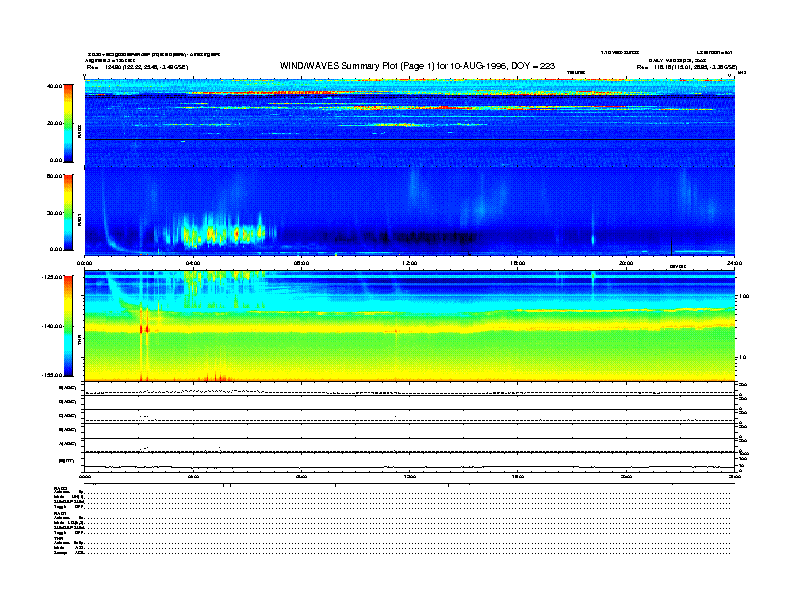Screen dimensions: 792x612
Task: Click the WIND/WAVES Summary Plot title
Action: [x=417, y=66]
